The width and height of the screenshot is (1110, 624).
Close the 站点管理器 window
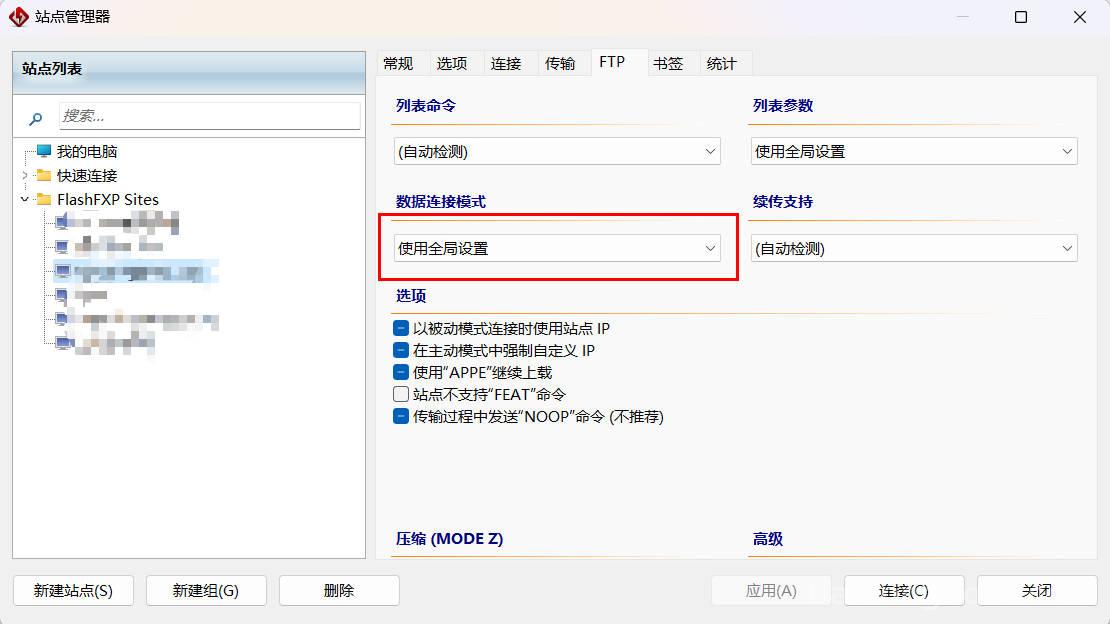pyautogui.click(x=1080, y=16)
